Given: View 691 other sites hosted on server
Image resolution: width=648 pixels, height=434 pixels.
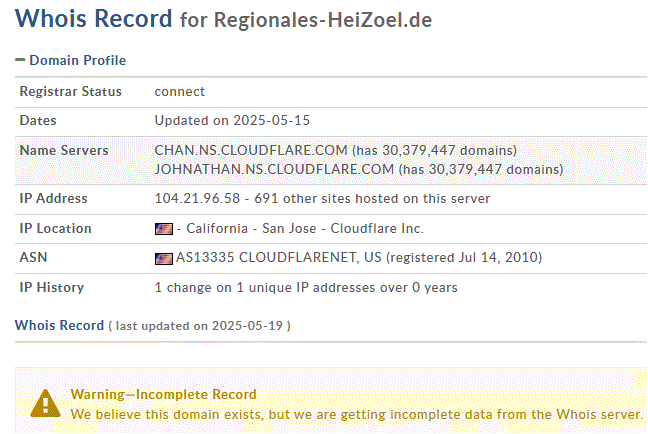Looking at the screenshot, I should [x=372, y=198].
